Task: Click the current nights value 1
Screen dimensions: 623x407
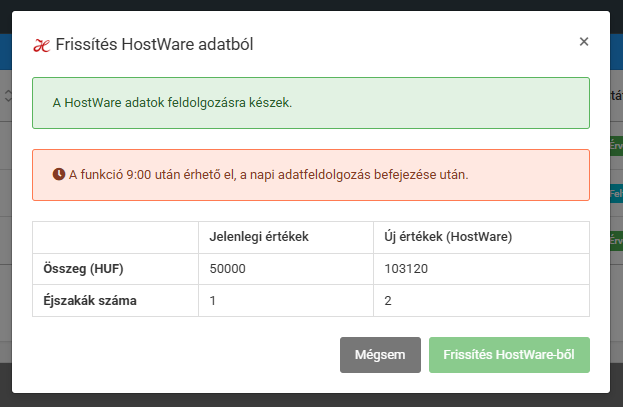Action: 213,300
